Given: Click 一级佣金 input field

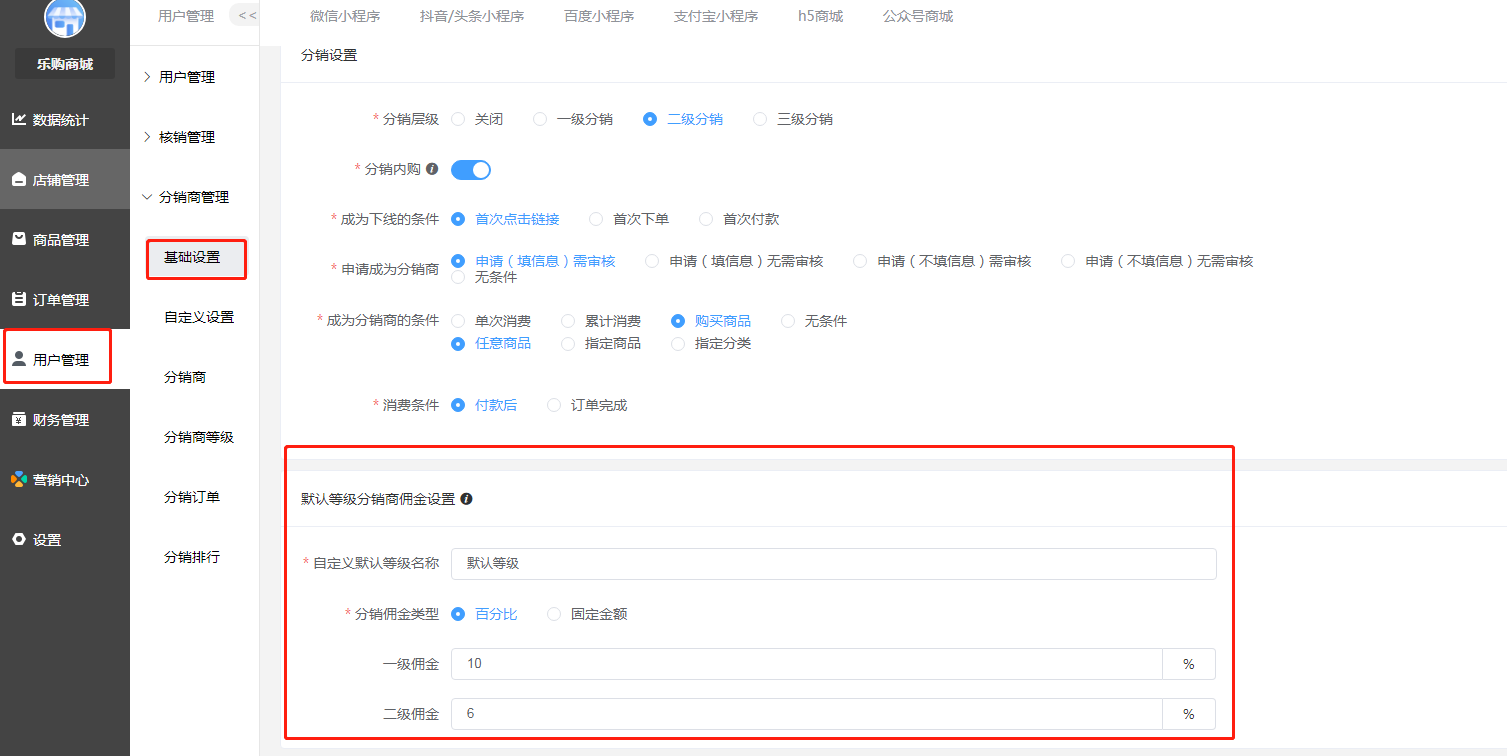Looking at the screenshot, I should pos(807,664).
